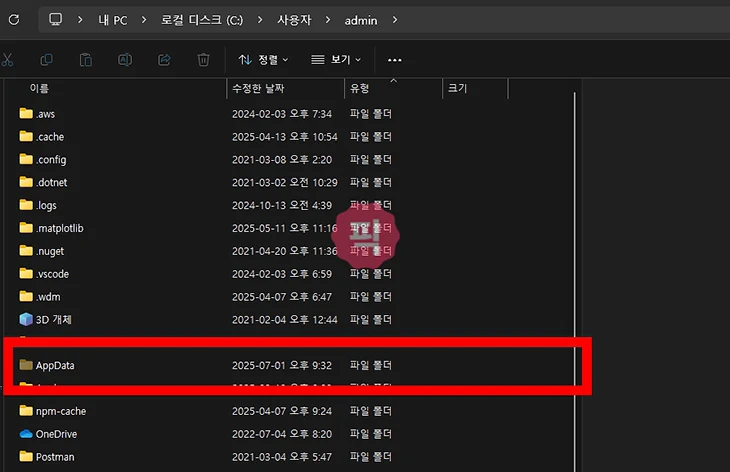The width and height of the screenshot is (730, 472).
Task: Expand the chevron after admin in the address bar
Action: pyautogui.click(x=395, y=19)
